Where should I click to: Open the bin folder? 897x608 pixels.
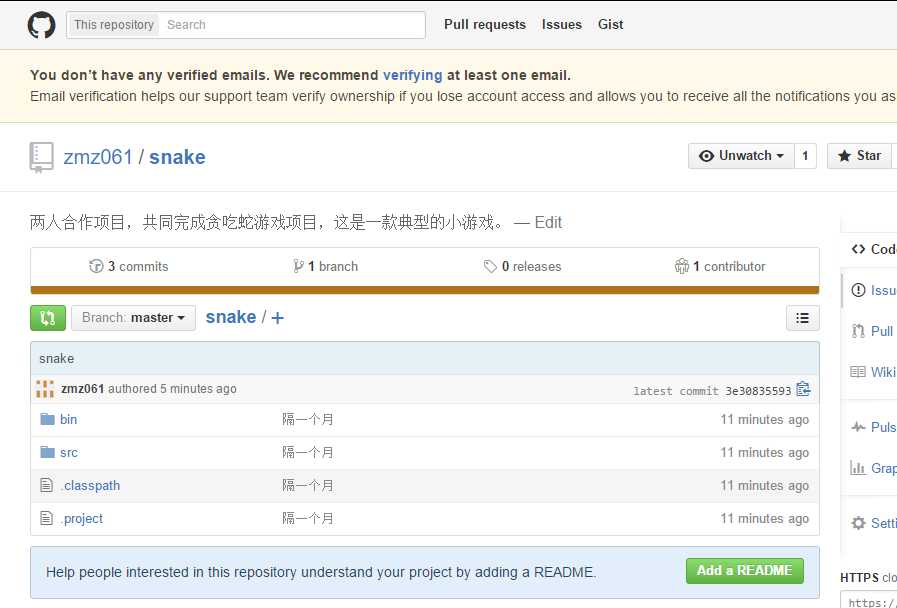tap(68, 419)
